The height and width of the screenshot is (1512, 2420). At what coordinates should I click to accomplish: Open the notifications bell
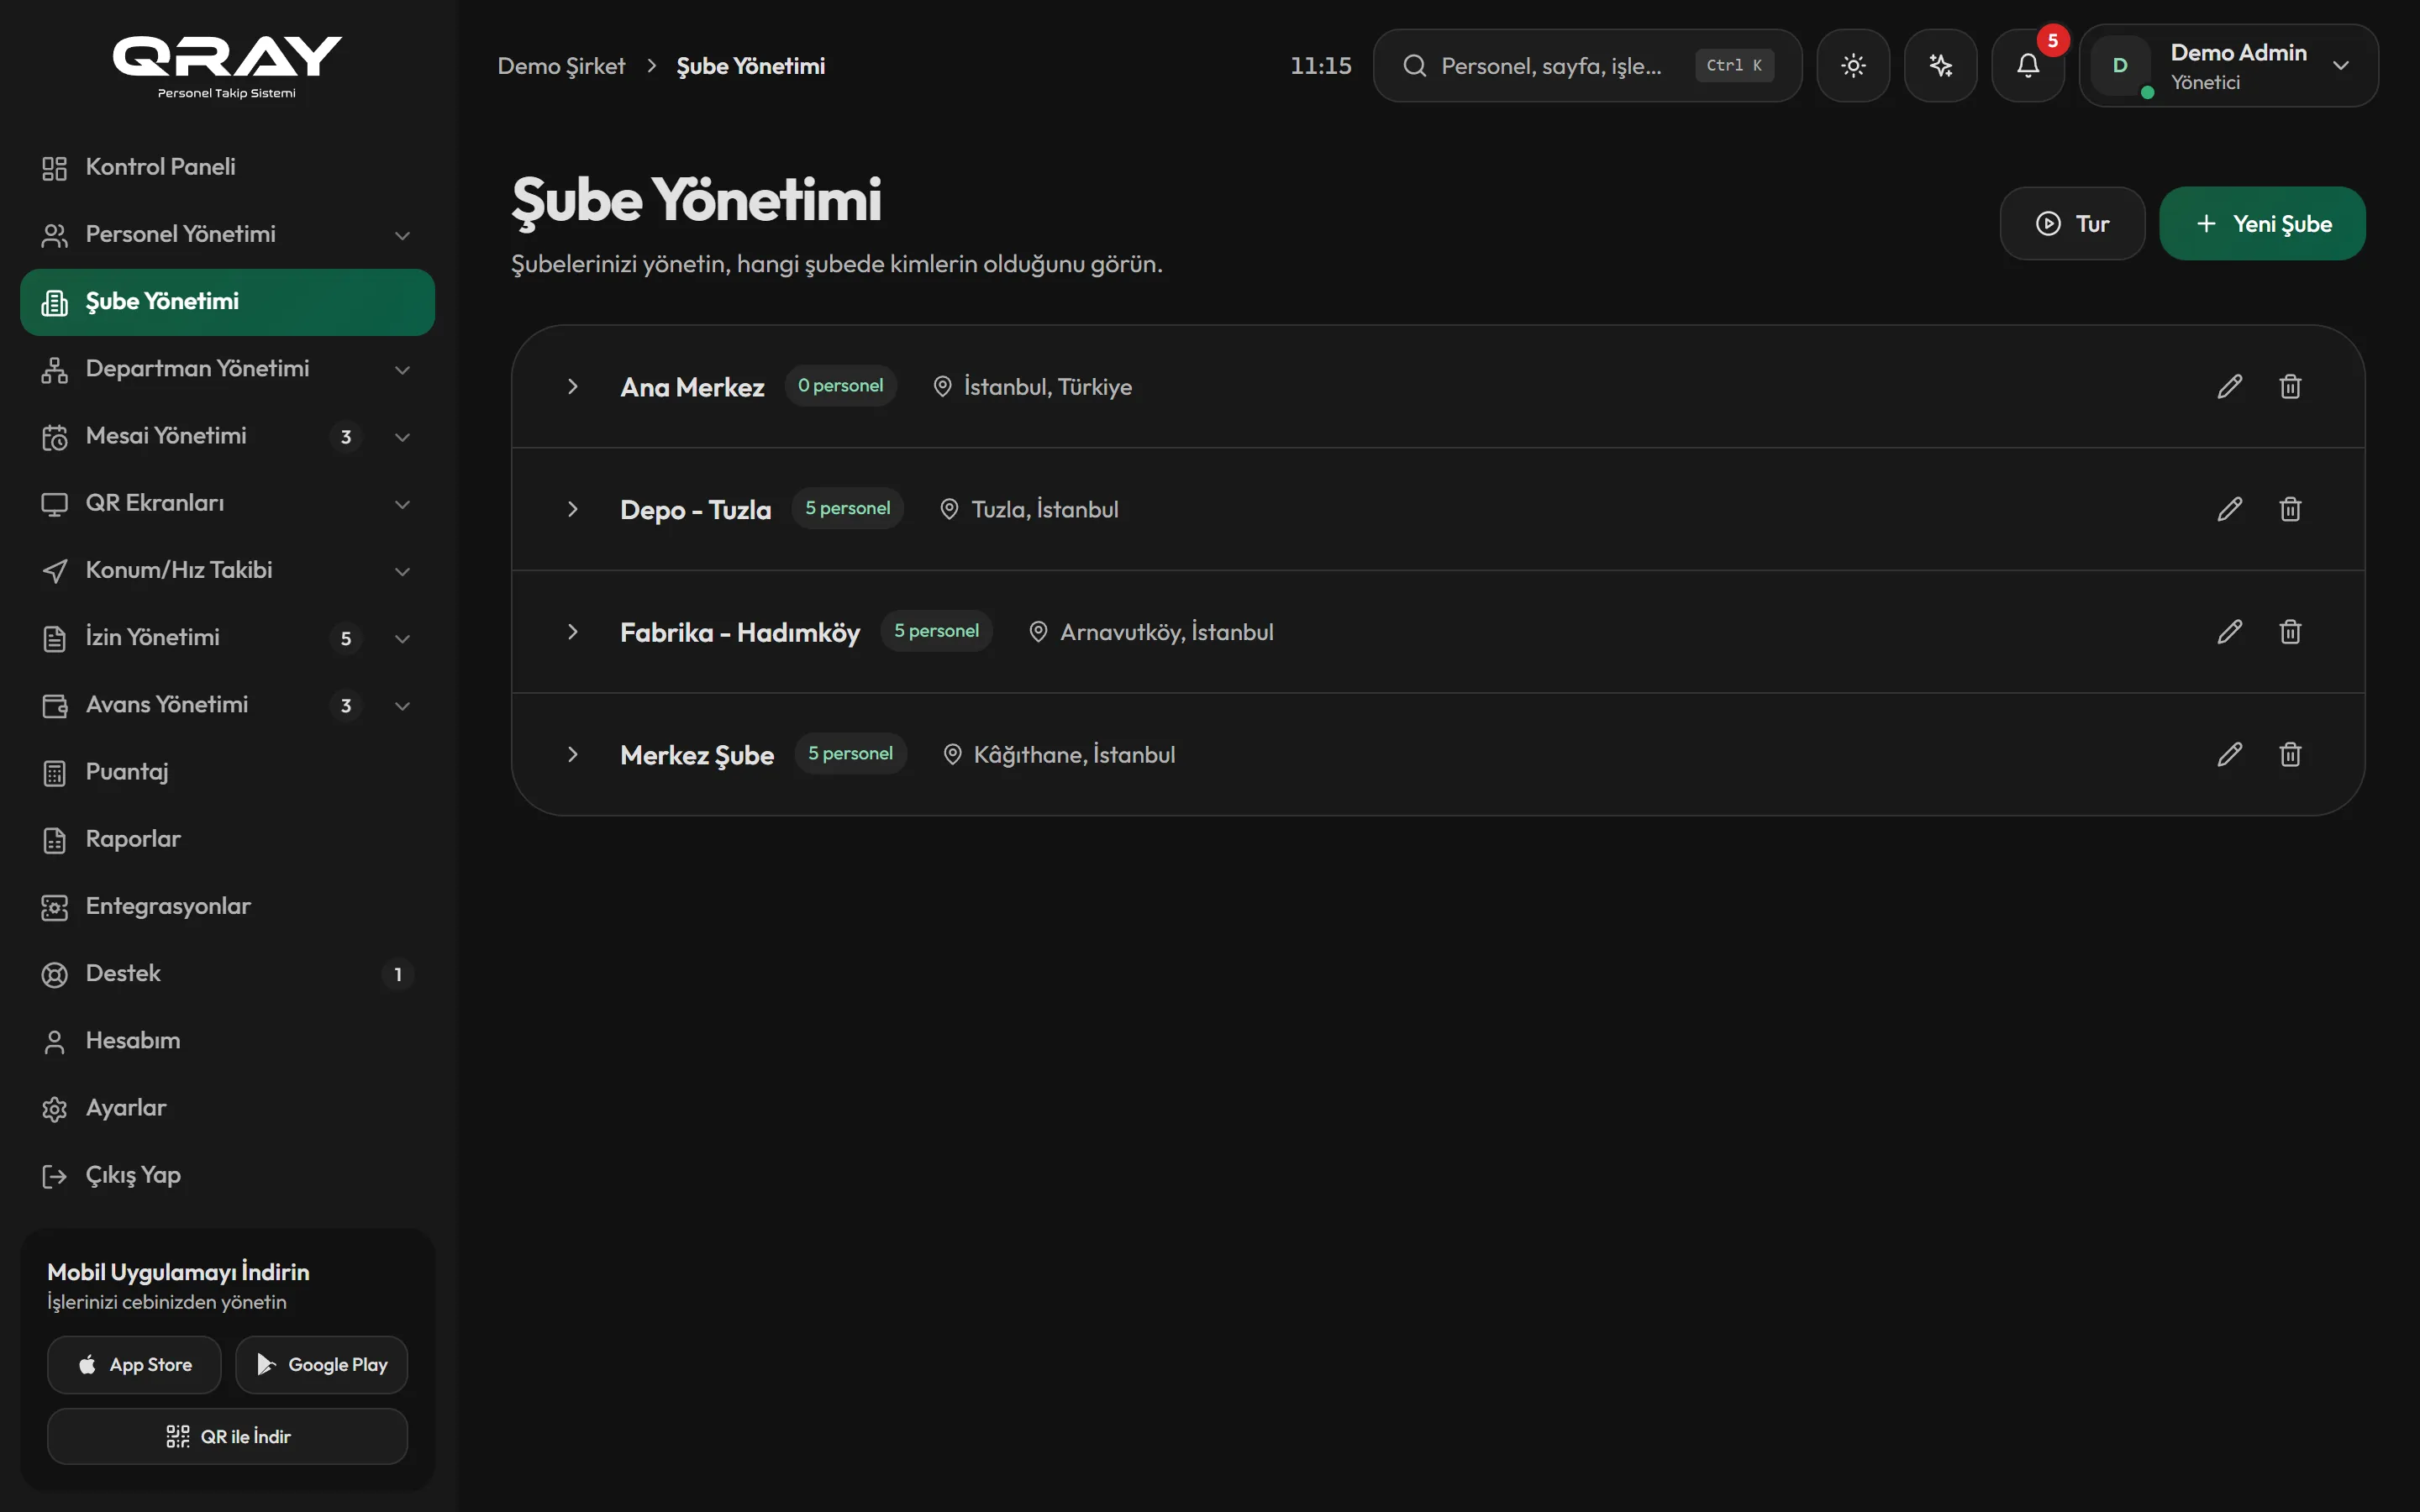(x=2027, y=66)
